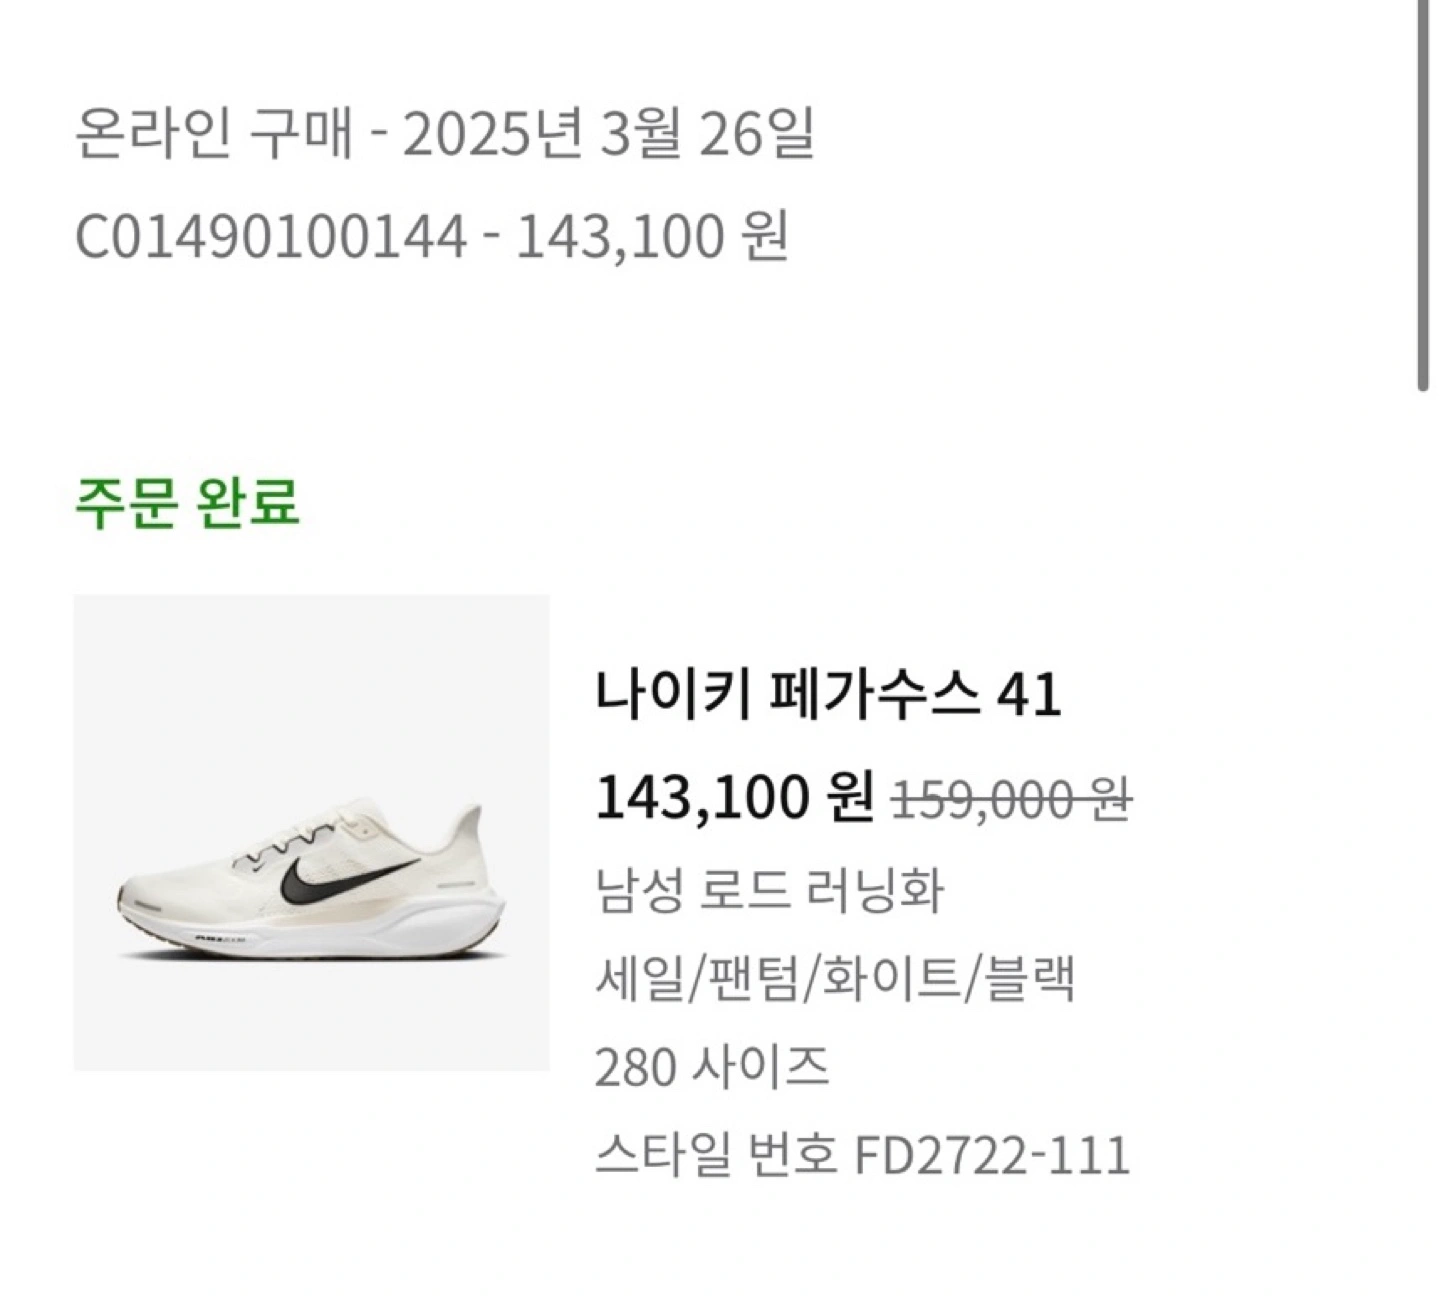Select the green 주문 완료 status label
Viewport: 1440px width, 1301px height.
[x=188, y=502]
